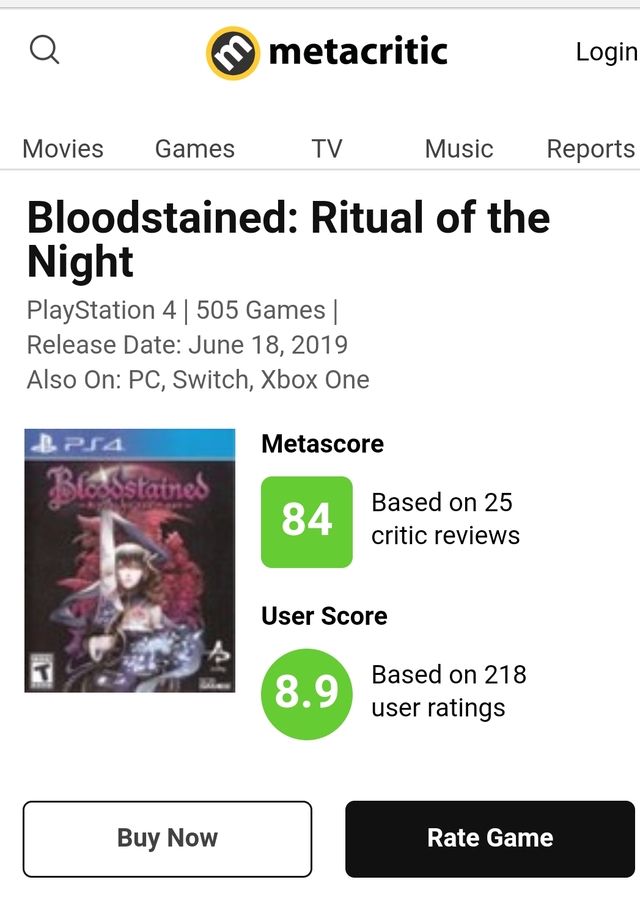Switch to the Games tab
This screenshot has height=907, width=640.
point(194,149)
